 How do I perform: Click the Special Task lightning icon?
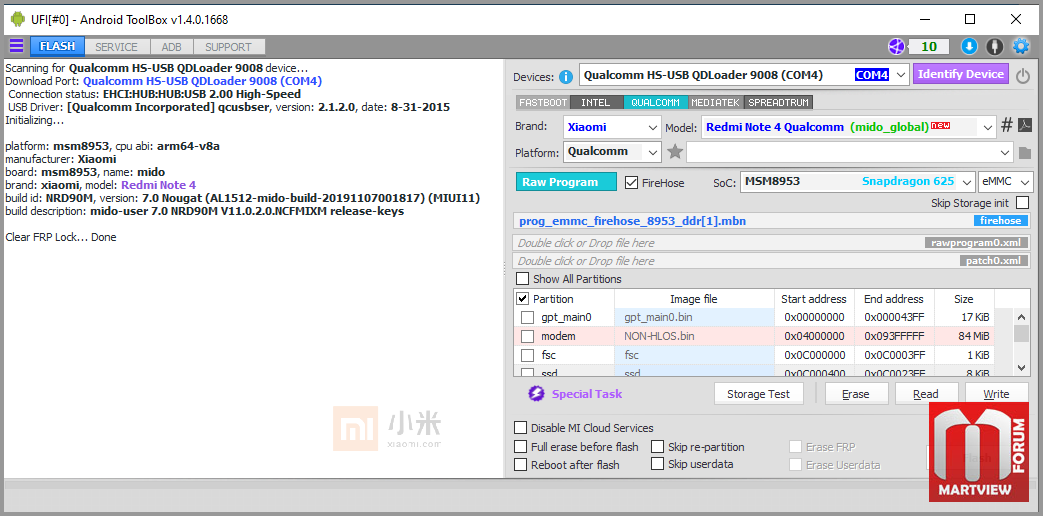[x=536, y=394]
